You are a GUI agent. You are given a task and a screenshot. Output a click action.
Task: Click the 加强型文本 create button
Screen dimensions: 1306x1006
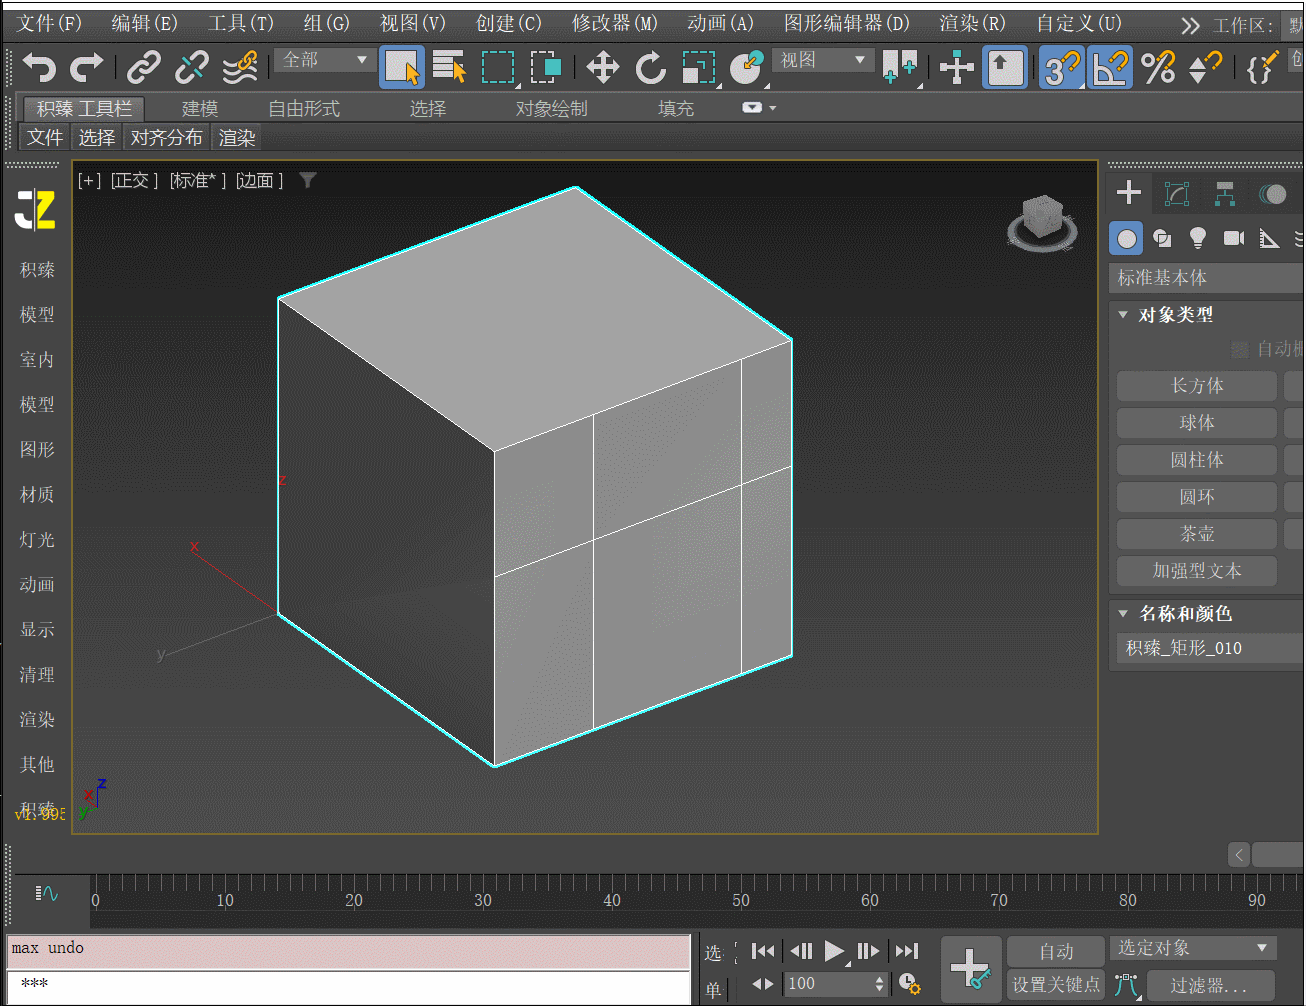pos(1197,571)
